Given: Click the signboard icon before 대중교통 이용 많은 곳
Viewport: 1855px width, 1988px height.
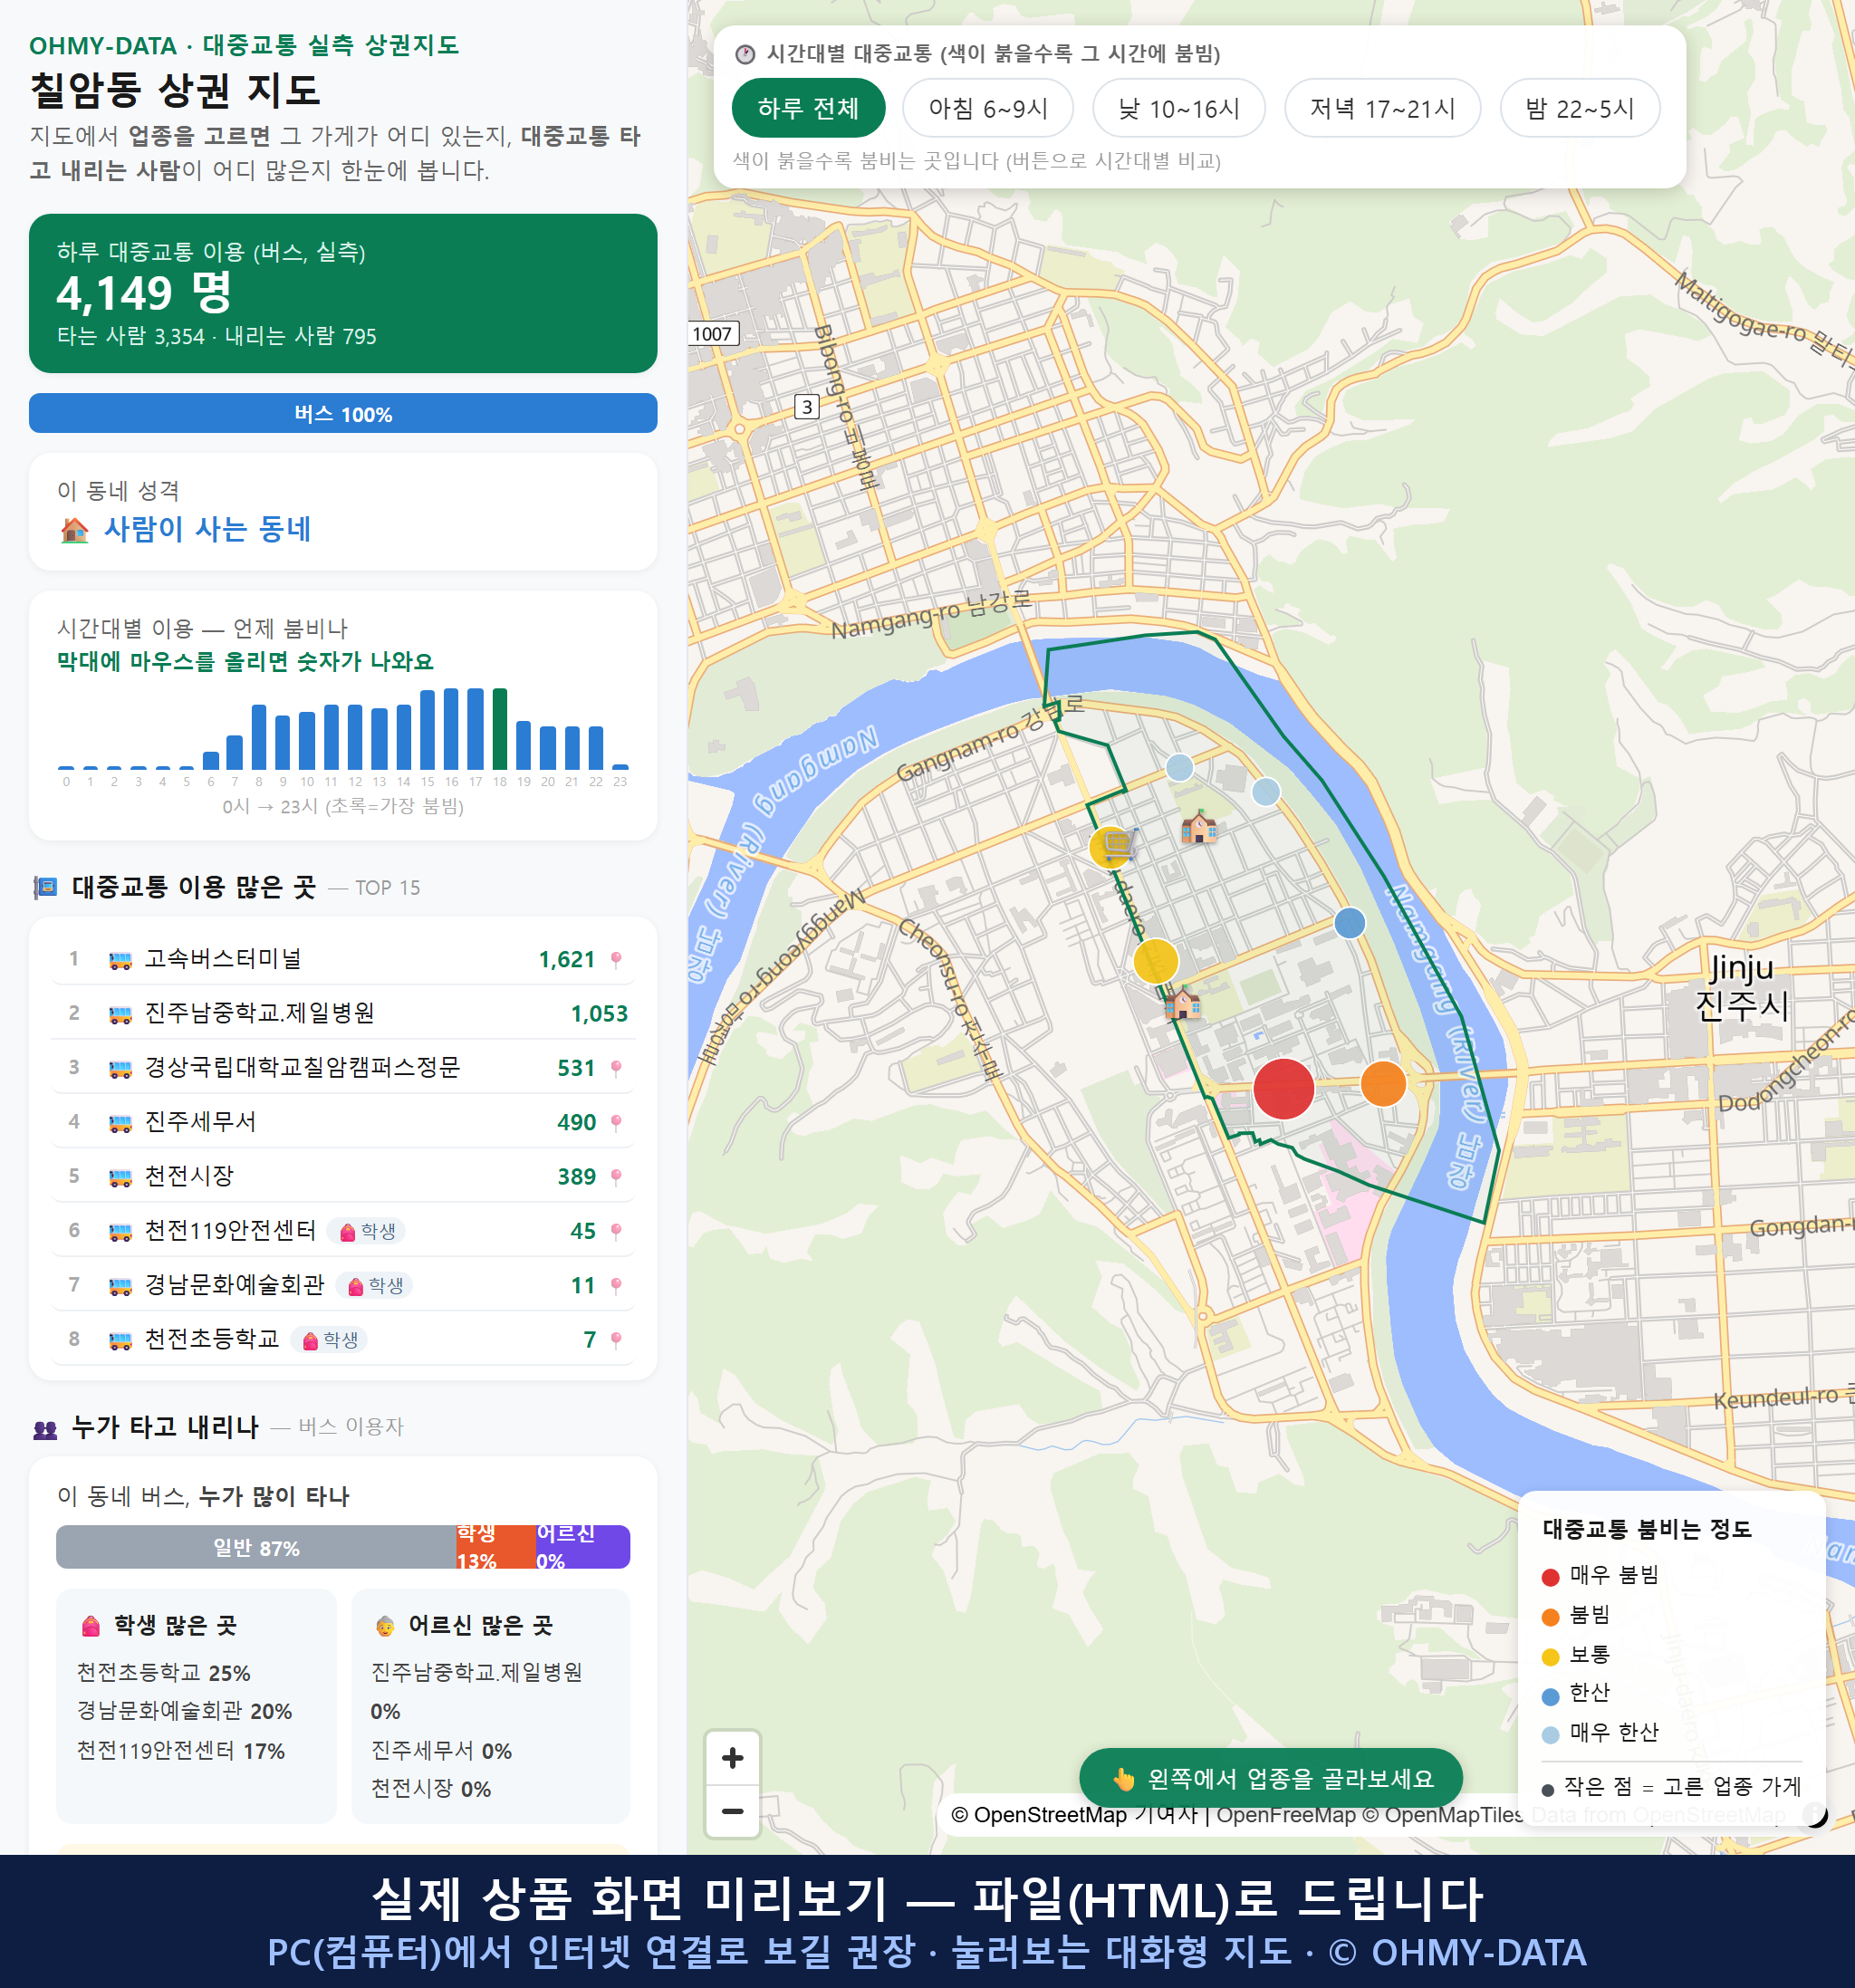Looking at the screenshot, I should (45, 887).
